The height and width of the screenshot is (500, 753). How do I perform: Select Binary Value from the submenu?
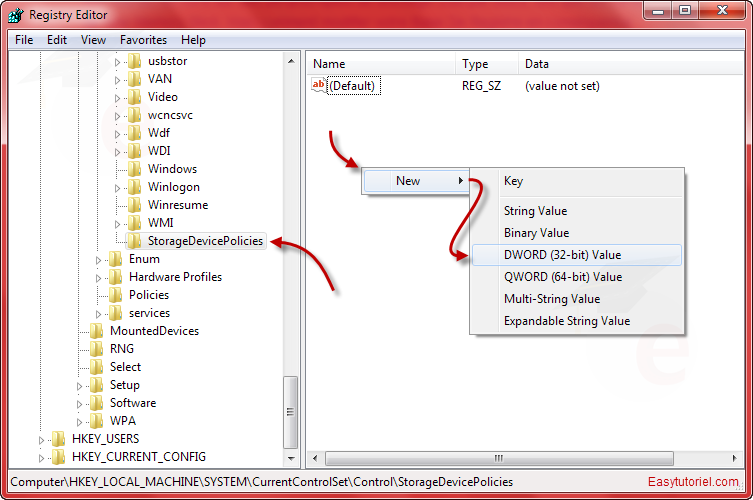[577, 233]
